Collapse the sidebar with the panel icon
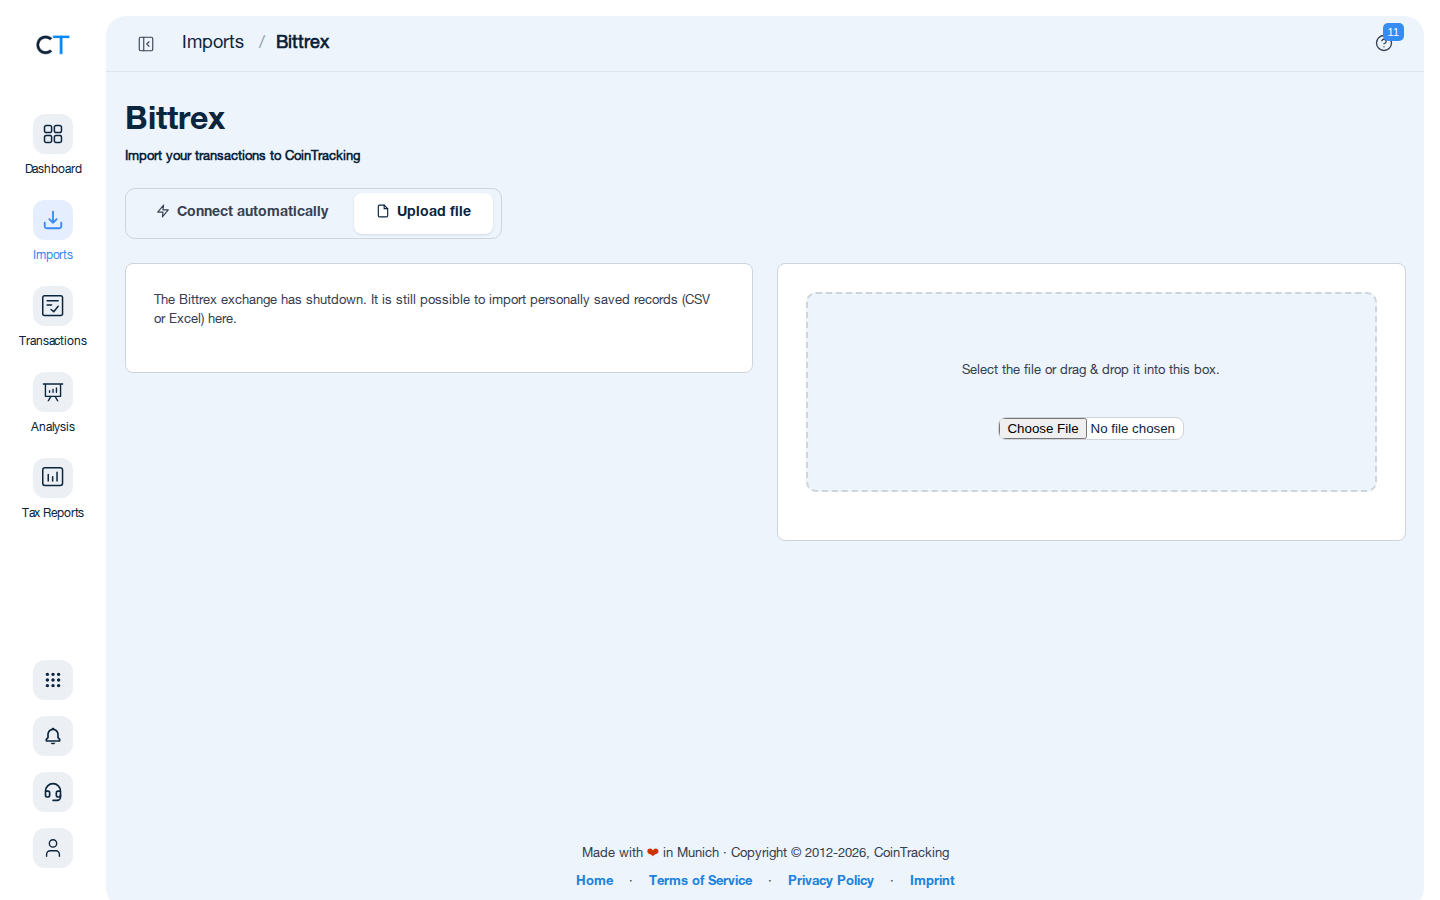 pyautogui.click(x=146, y=44)
